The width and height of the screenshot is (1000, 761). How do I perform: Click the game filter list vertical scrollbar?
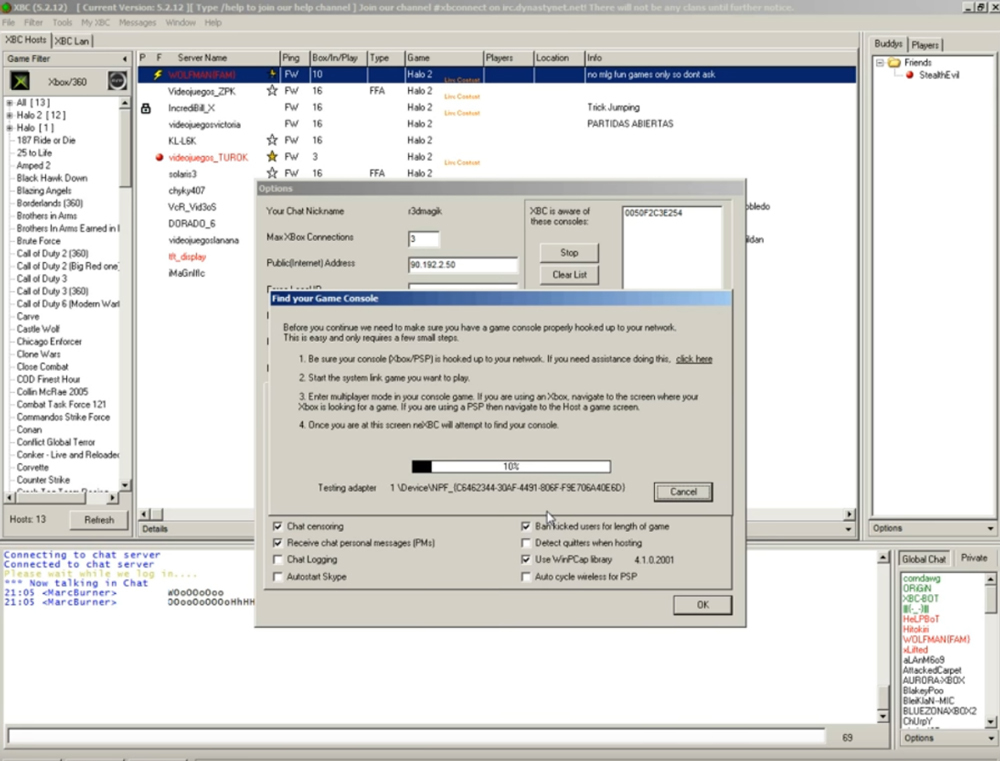(125, 293)
